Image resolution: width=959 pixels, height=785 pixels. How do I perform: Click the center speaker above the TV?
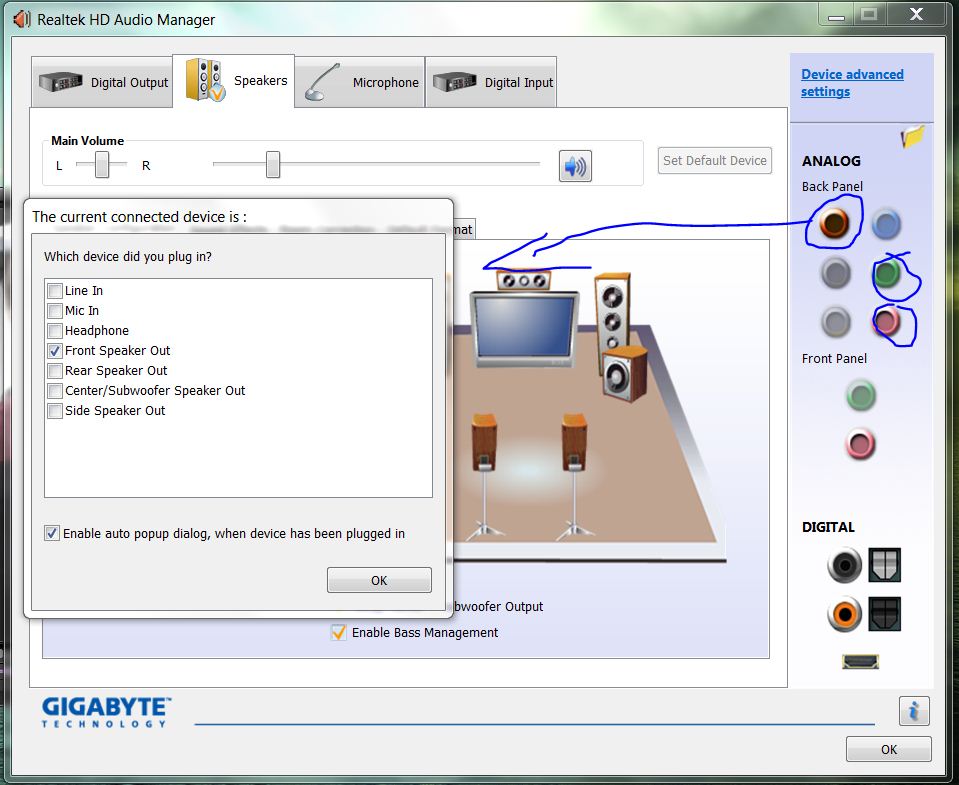click(x=524, y=280)
